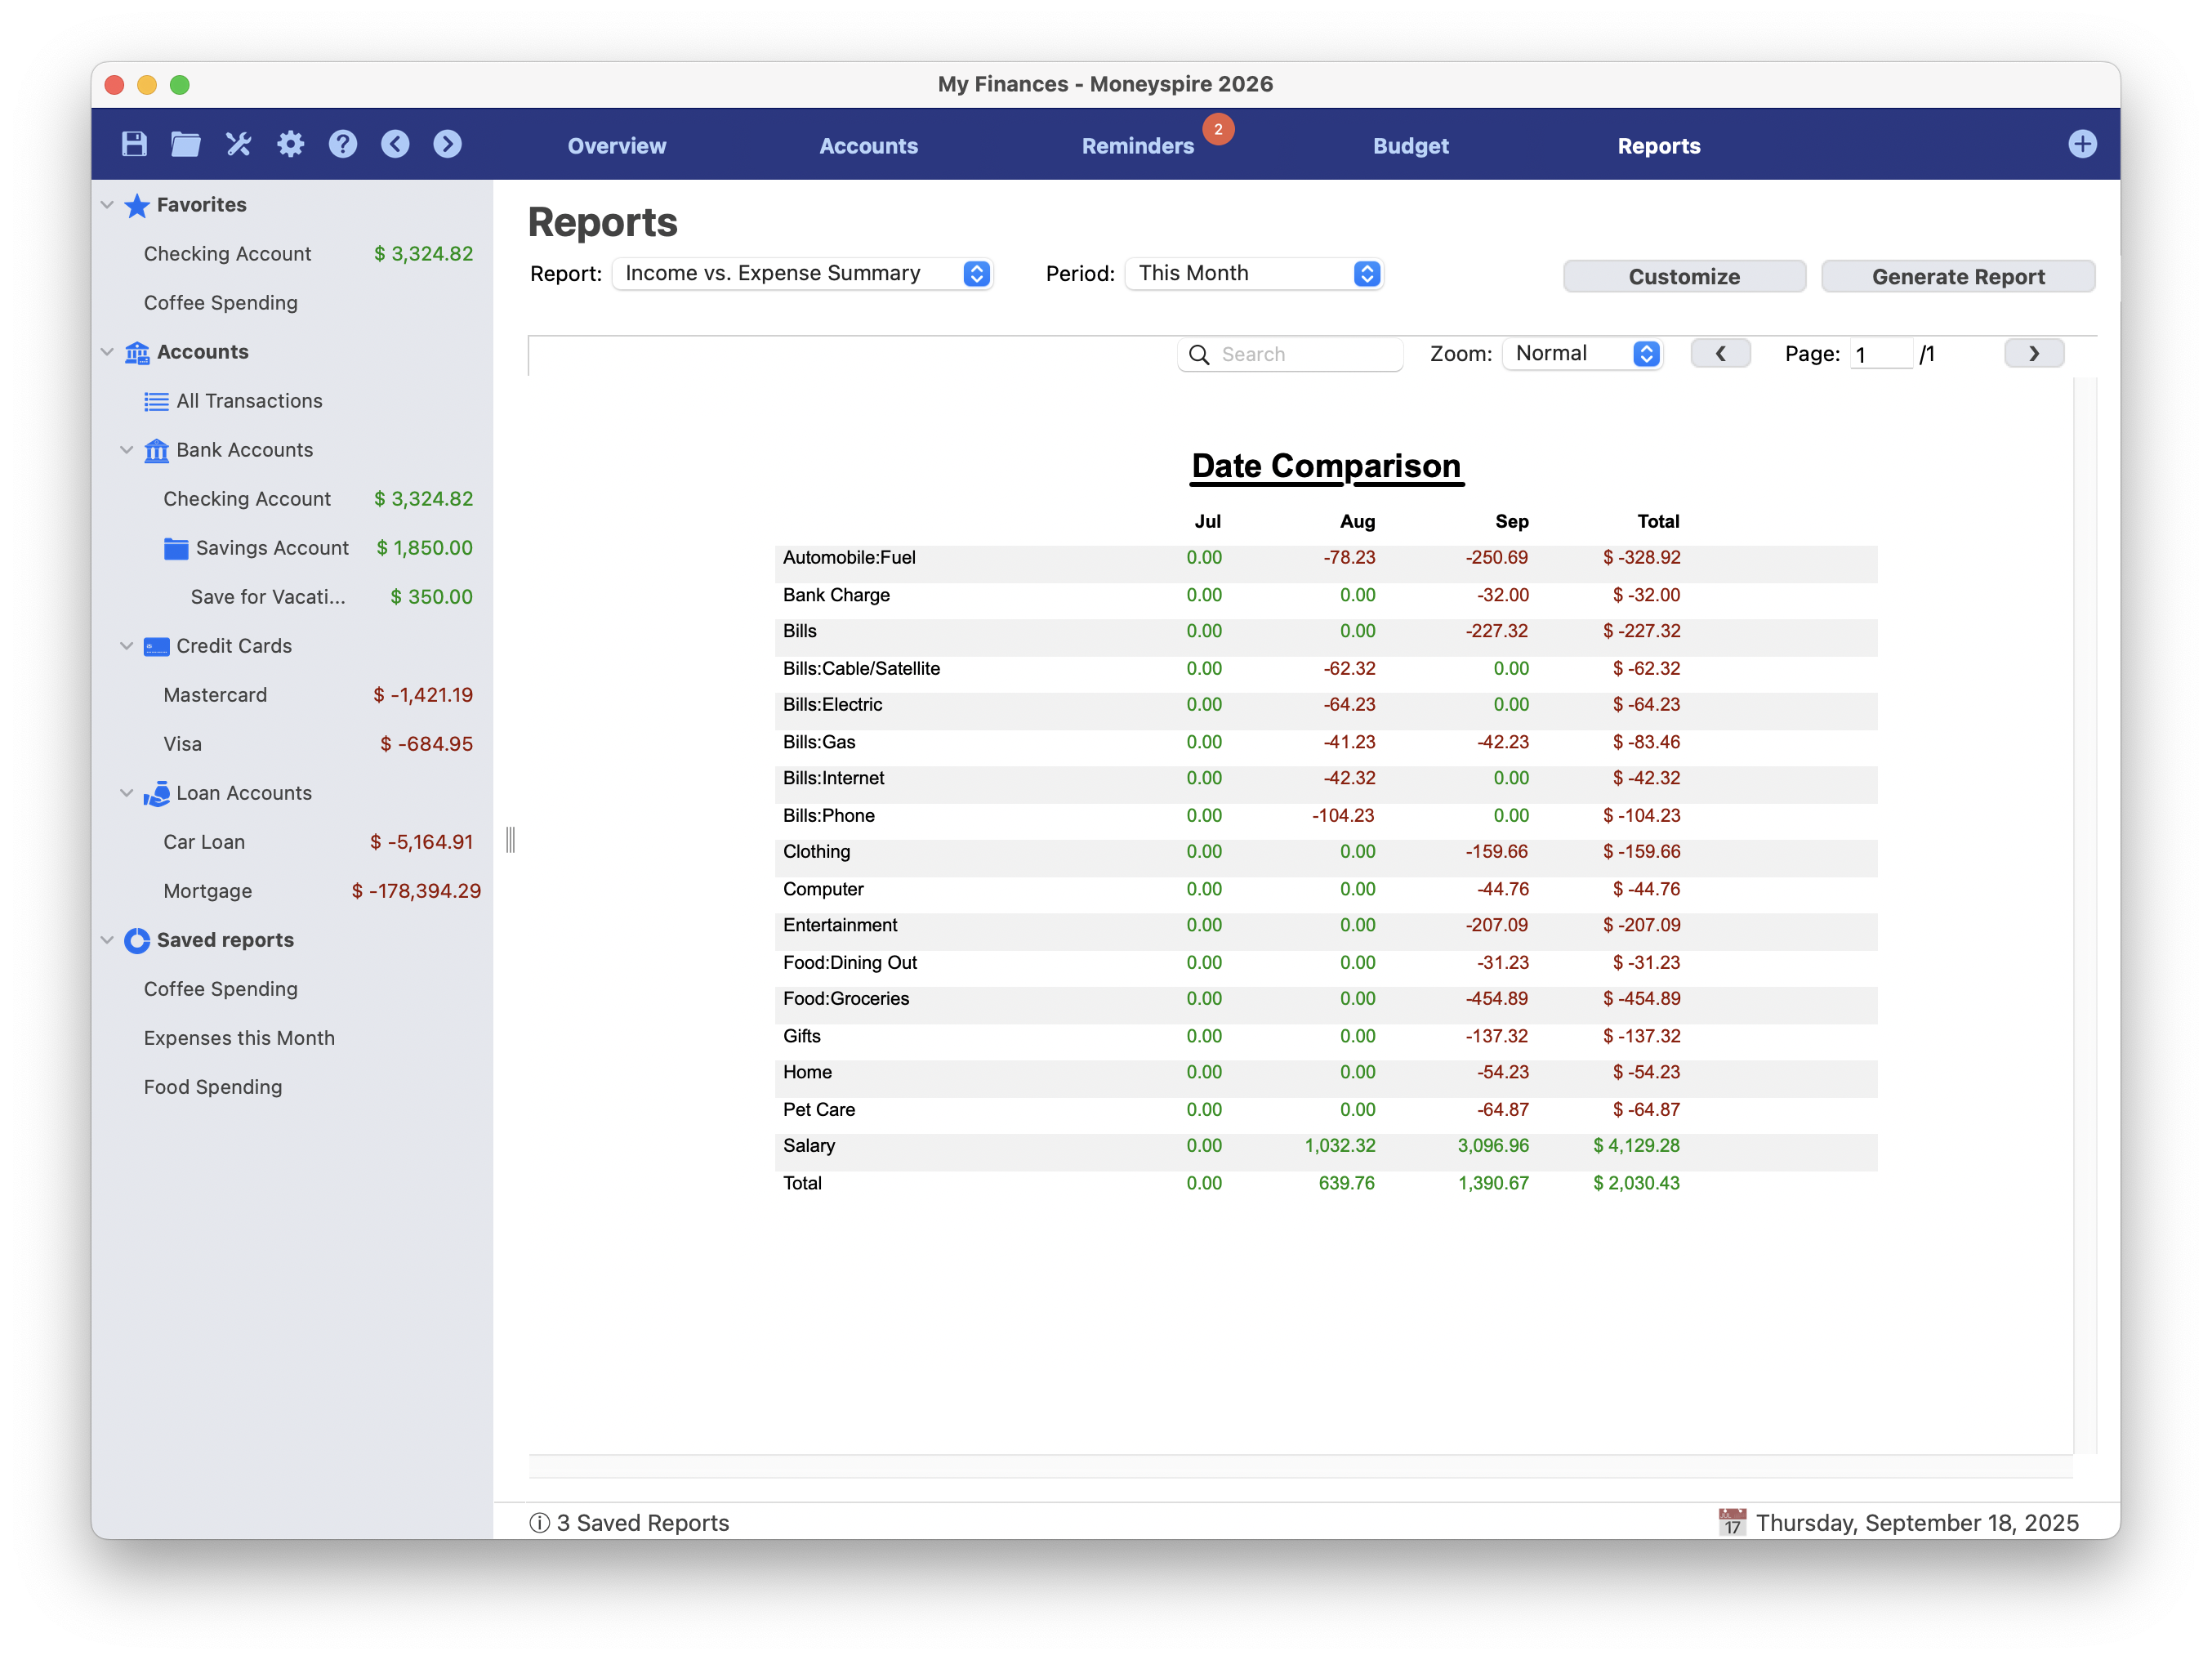Collapse the Favorites section
The width and height of the screenshot is (2212, 1660).
(108, 204)
